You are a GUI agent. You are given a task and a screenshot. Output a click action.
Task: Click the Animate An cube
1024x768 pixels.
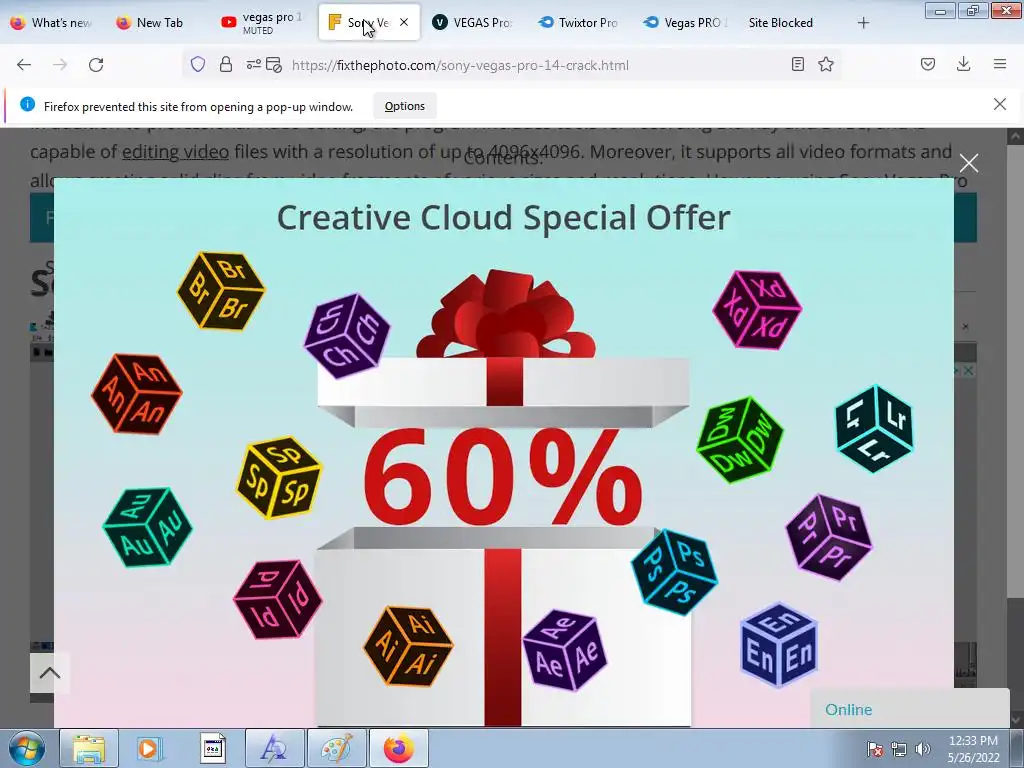tap(136, 394)
